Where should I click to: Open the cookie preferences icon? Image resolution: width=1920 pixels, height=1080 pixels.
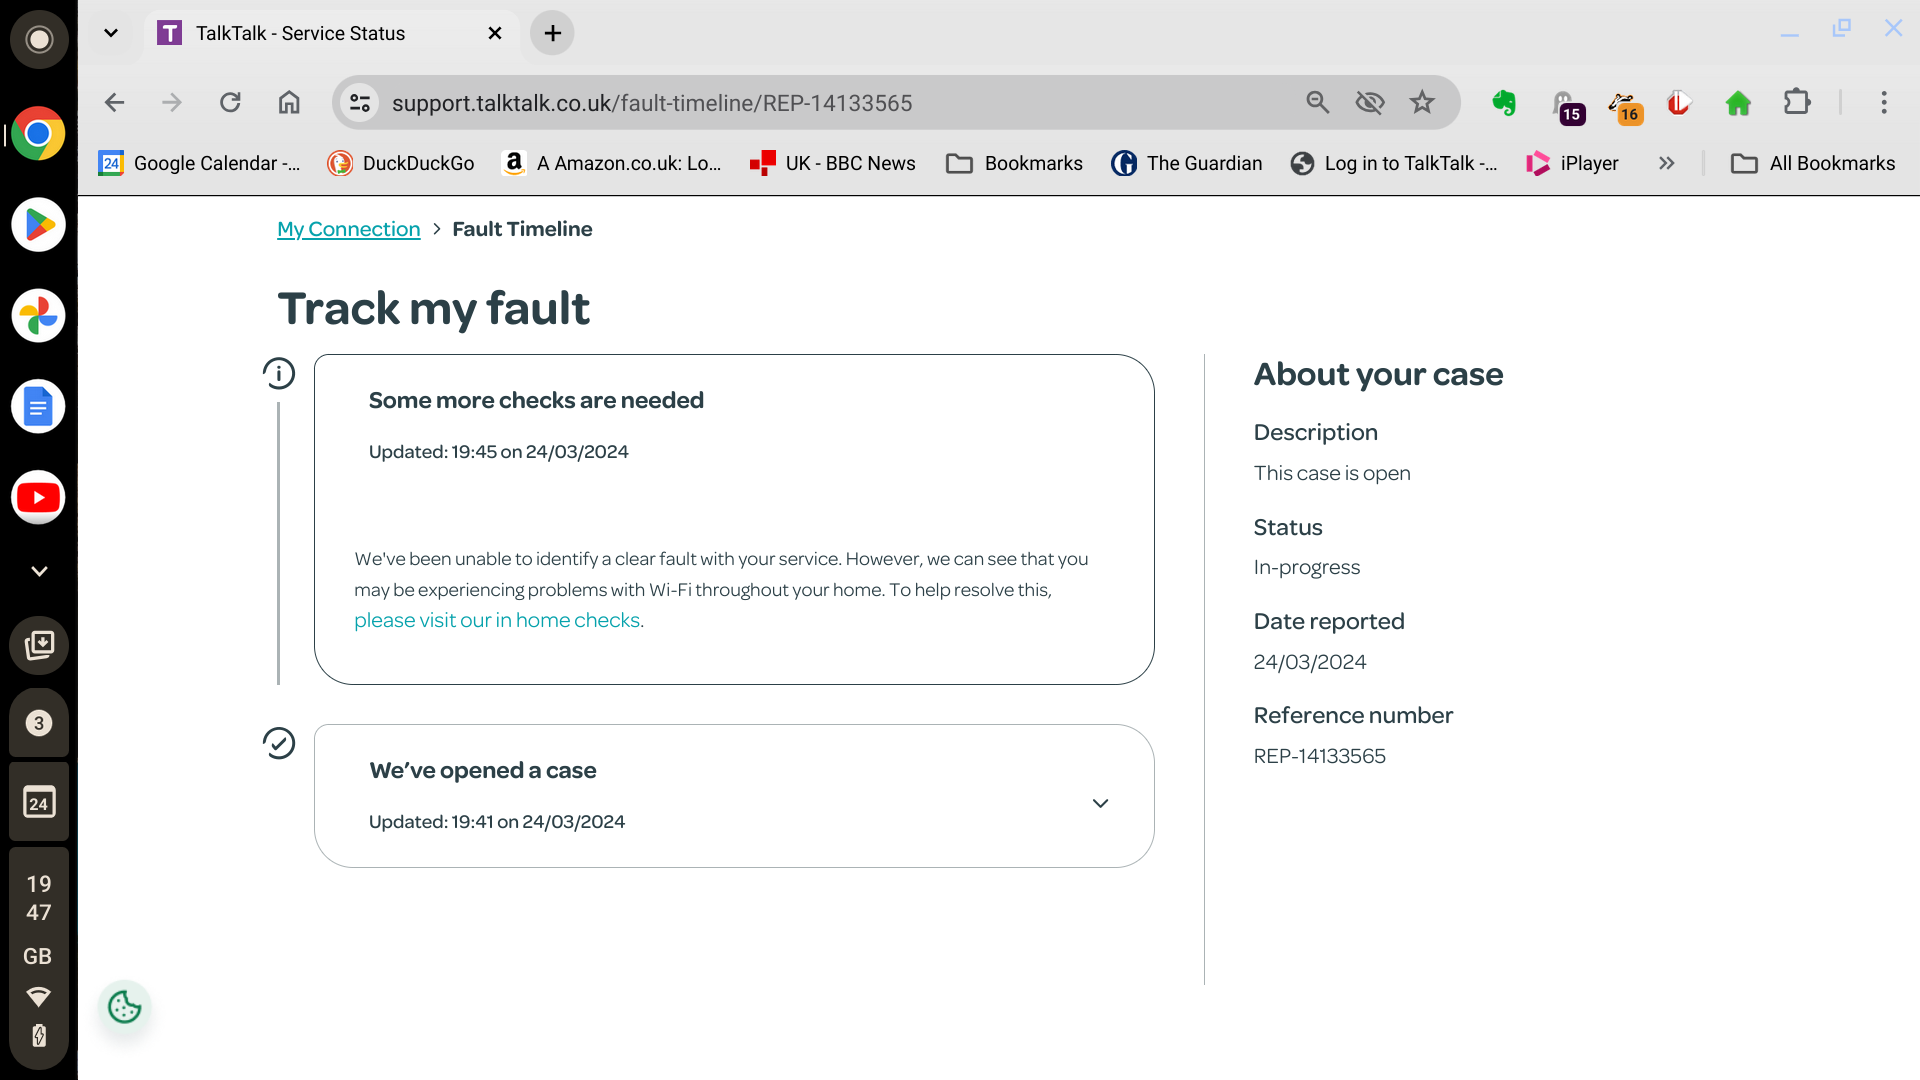(x=125, y=1007)
